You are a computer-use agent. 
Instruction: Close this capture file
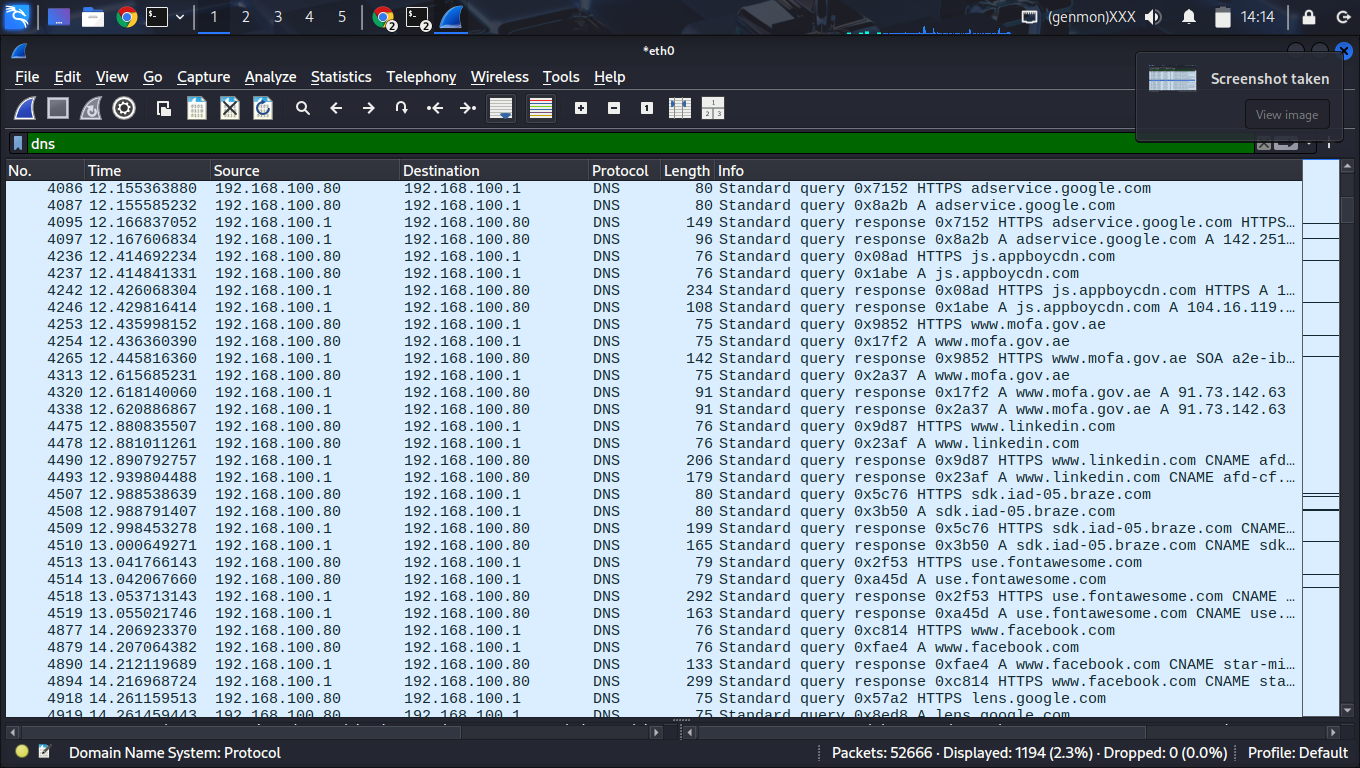(230, 108)
